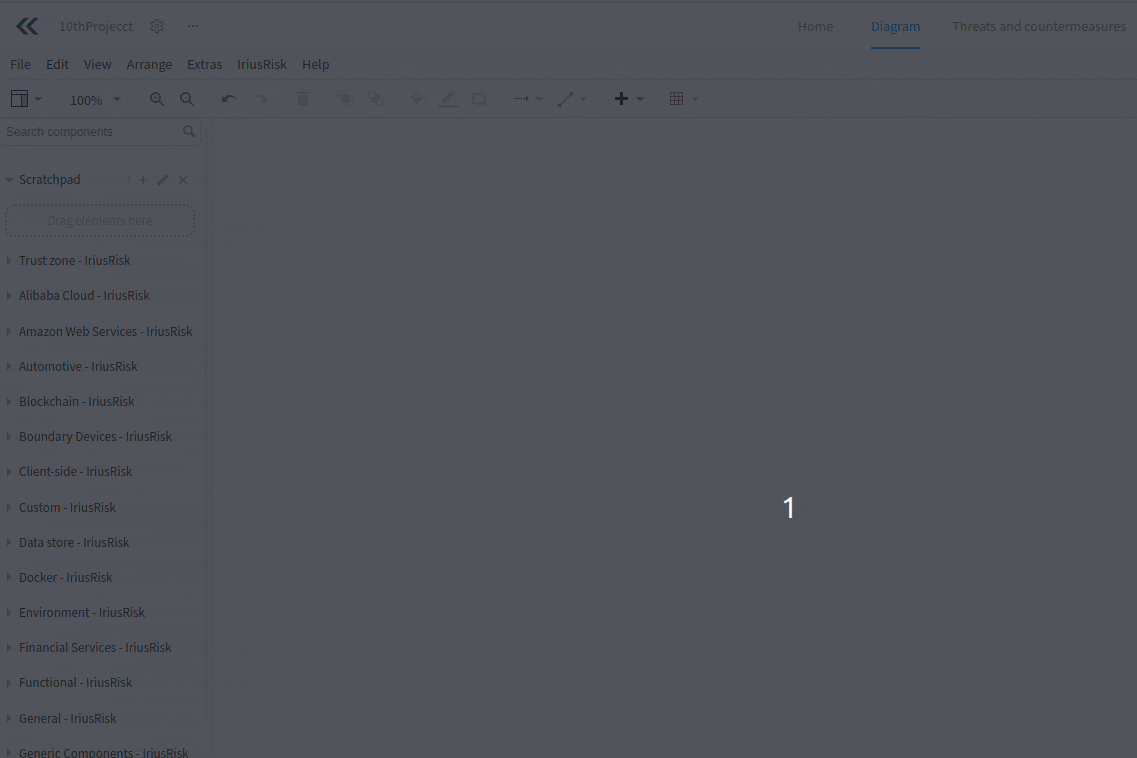Open the Edit menu
This screenshot has height=758, width=1137.
pyautogui.click(x=57, y=65)
